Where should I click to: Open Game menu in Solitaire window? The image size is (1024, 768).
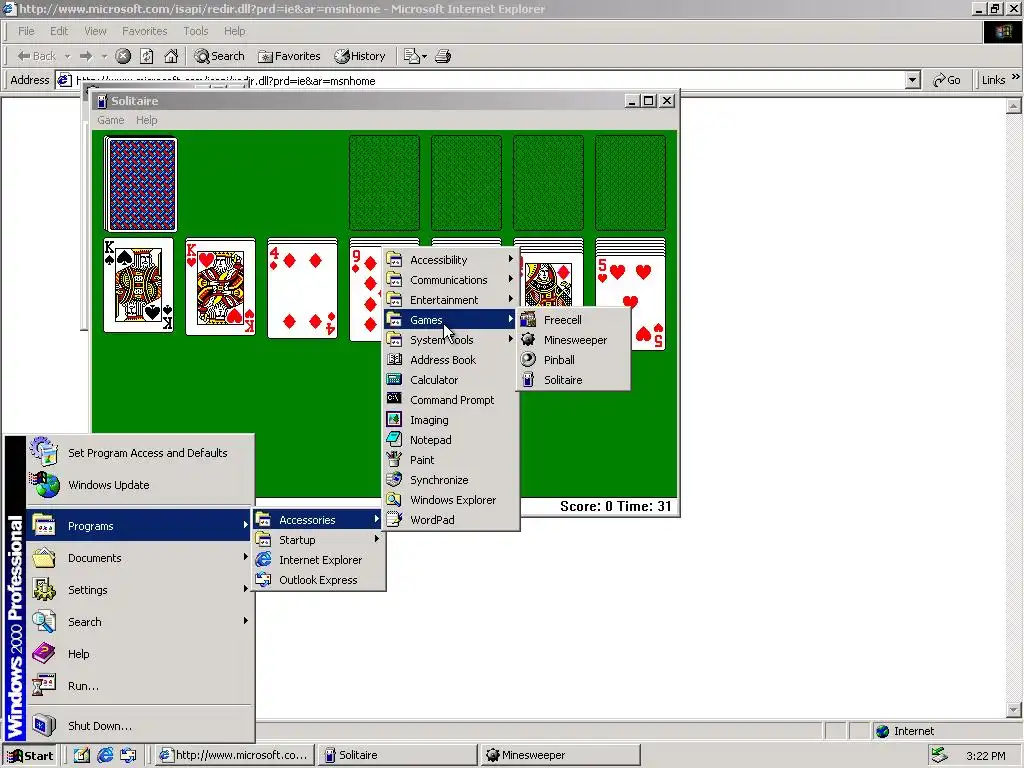pyautogui.click(x=110, y=120)
